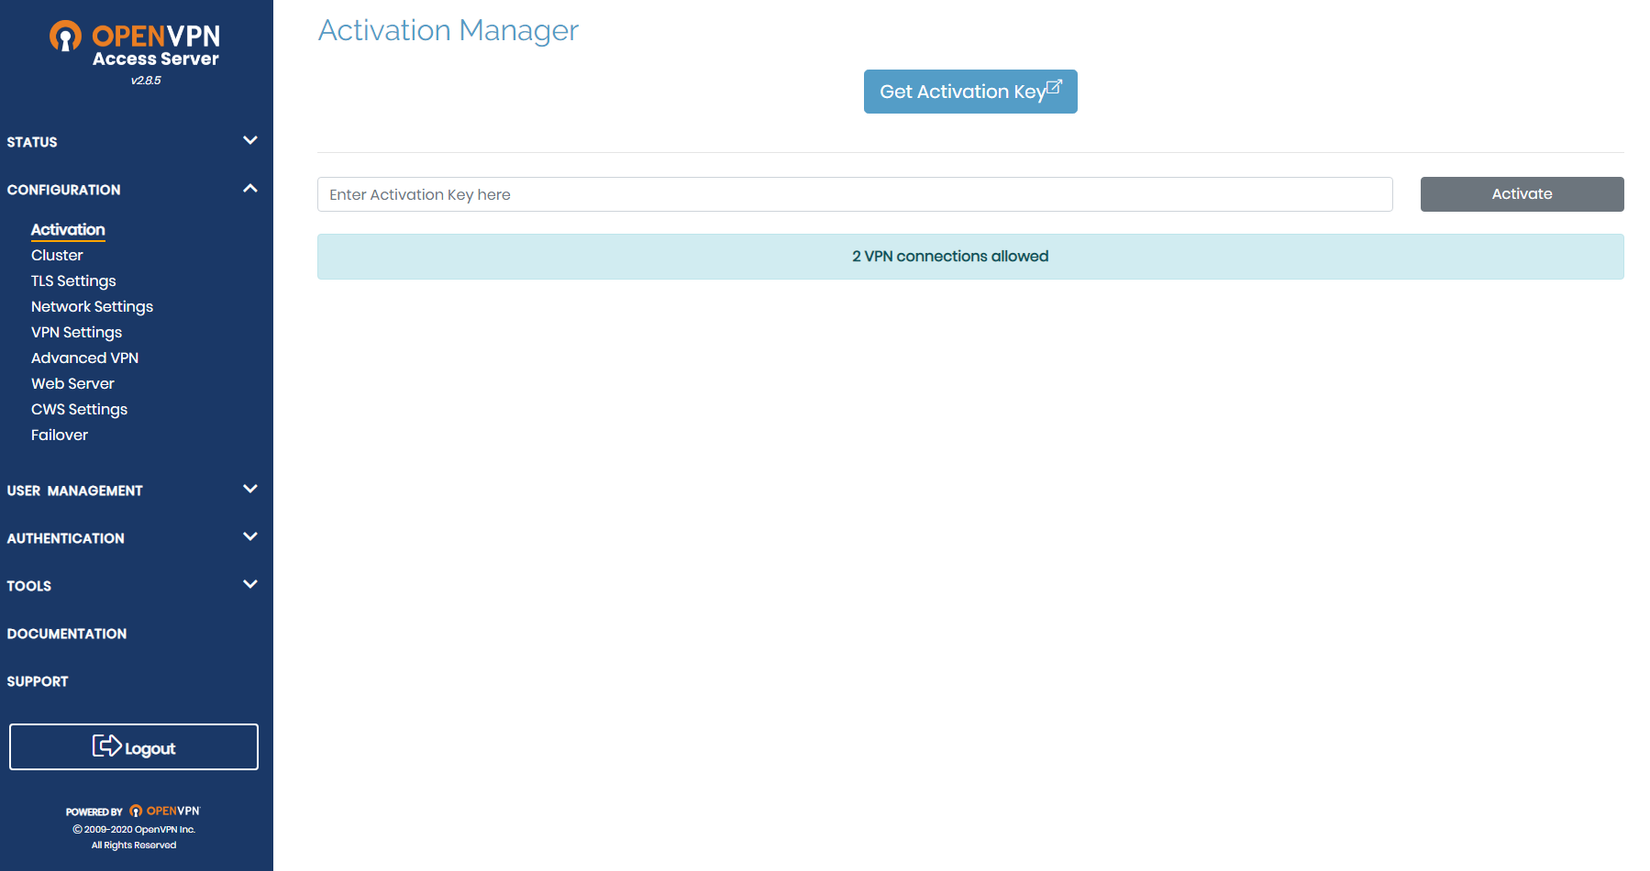Open Web Server configuration
This screenshot has height=871, width=1650.
[x=73, y=384]
